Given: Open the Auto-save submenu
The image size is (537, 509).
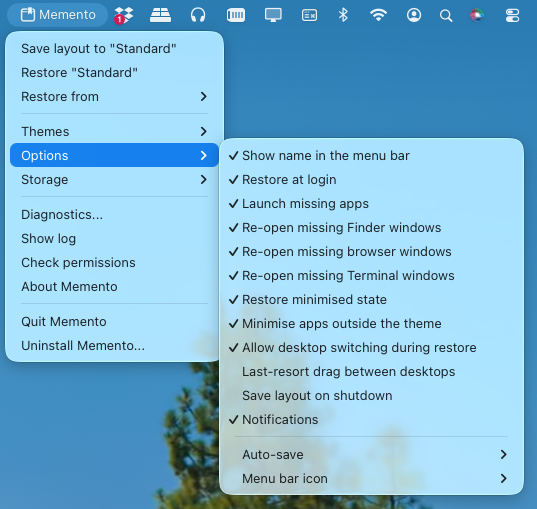Looking at the screenshot, I should tap(371, 455).
